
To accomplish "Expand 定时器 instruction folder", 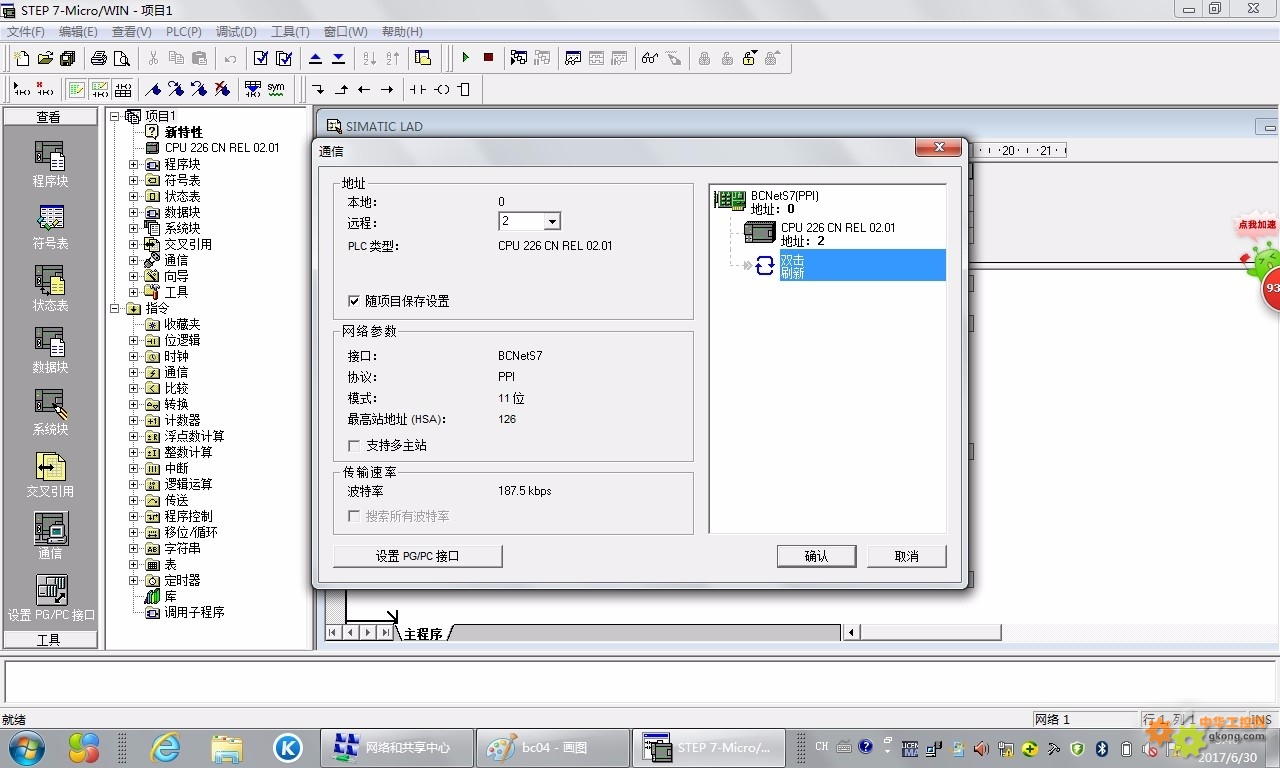I will 133,580.
